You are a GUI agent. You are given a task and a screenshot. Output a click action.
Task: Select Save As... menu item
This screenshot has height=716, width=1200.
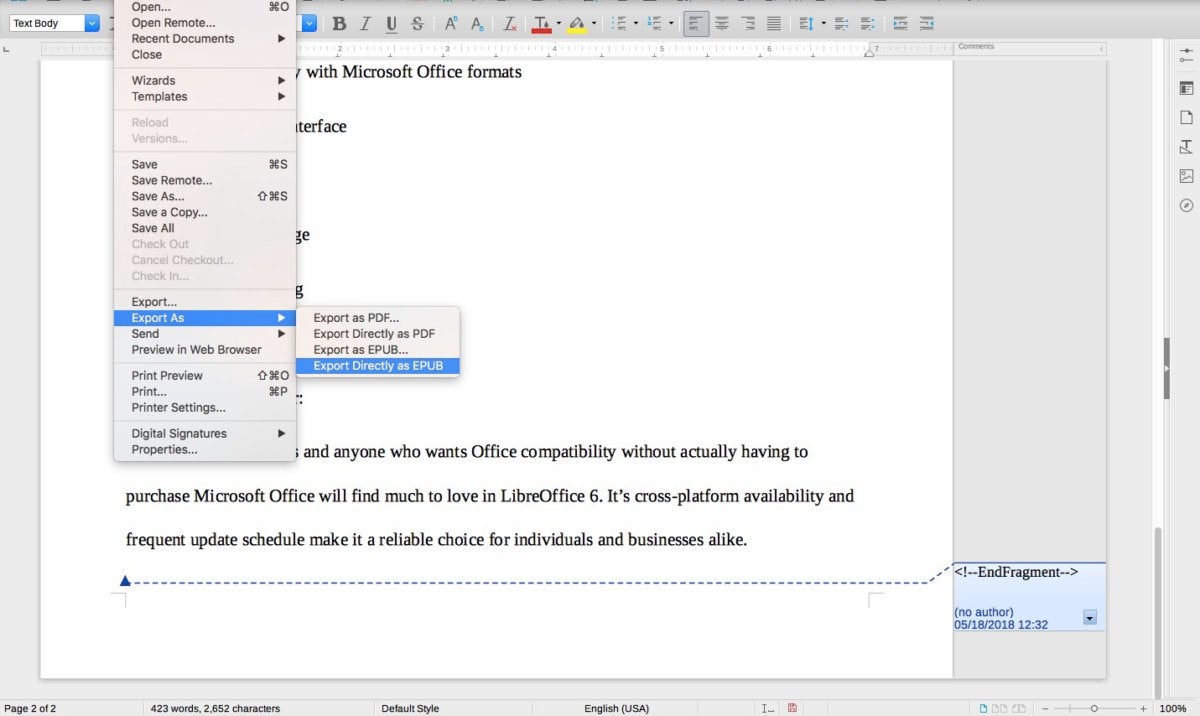tap(205, 196)
